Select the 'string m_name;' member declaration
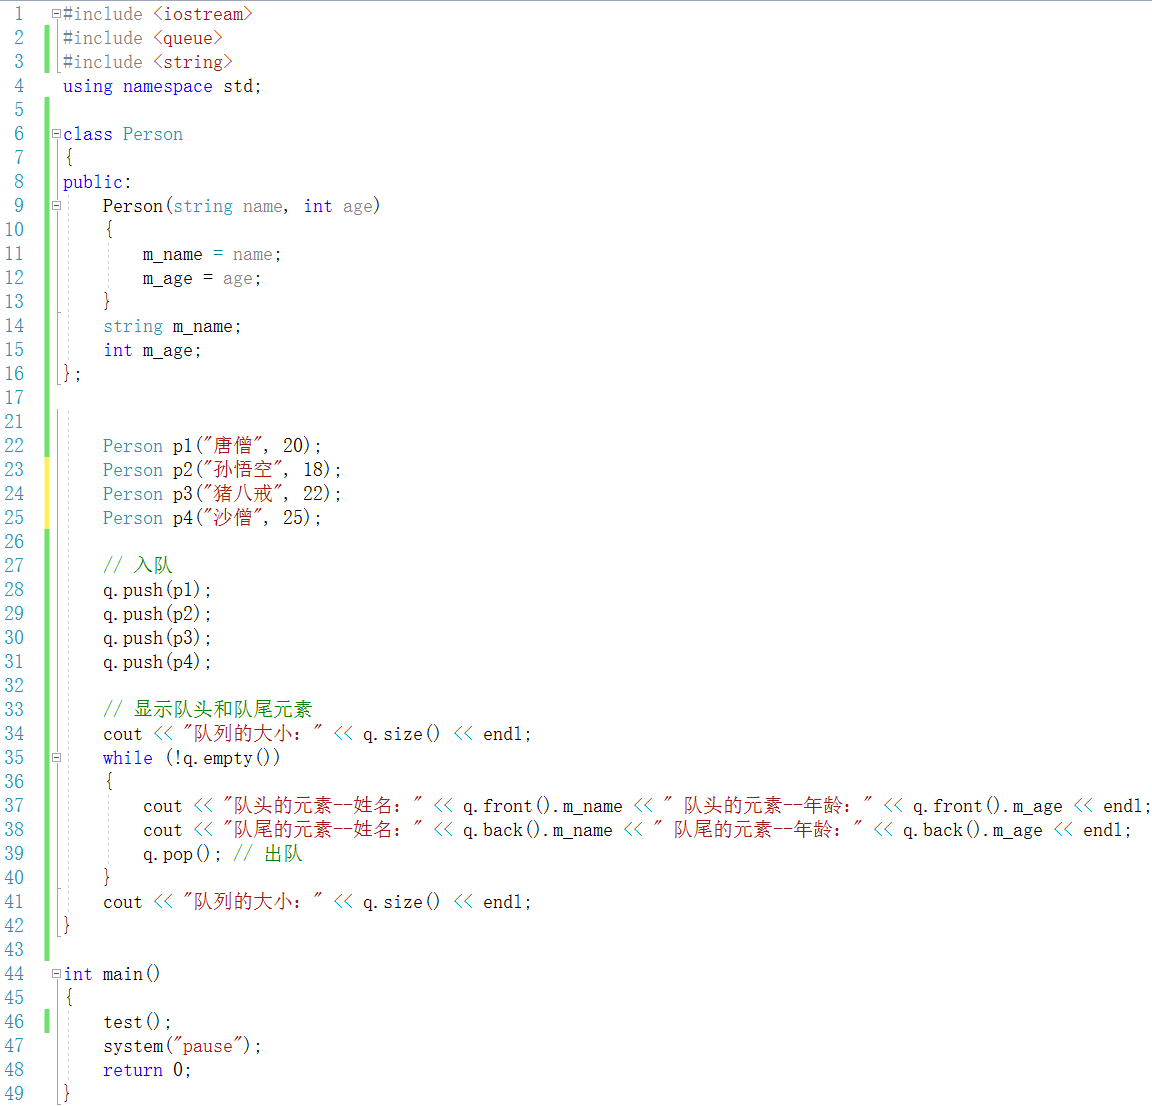 tap(172, 326)
